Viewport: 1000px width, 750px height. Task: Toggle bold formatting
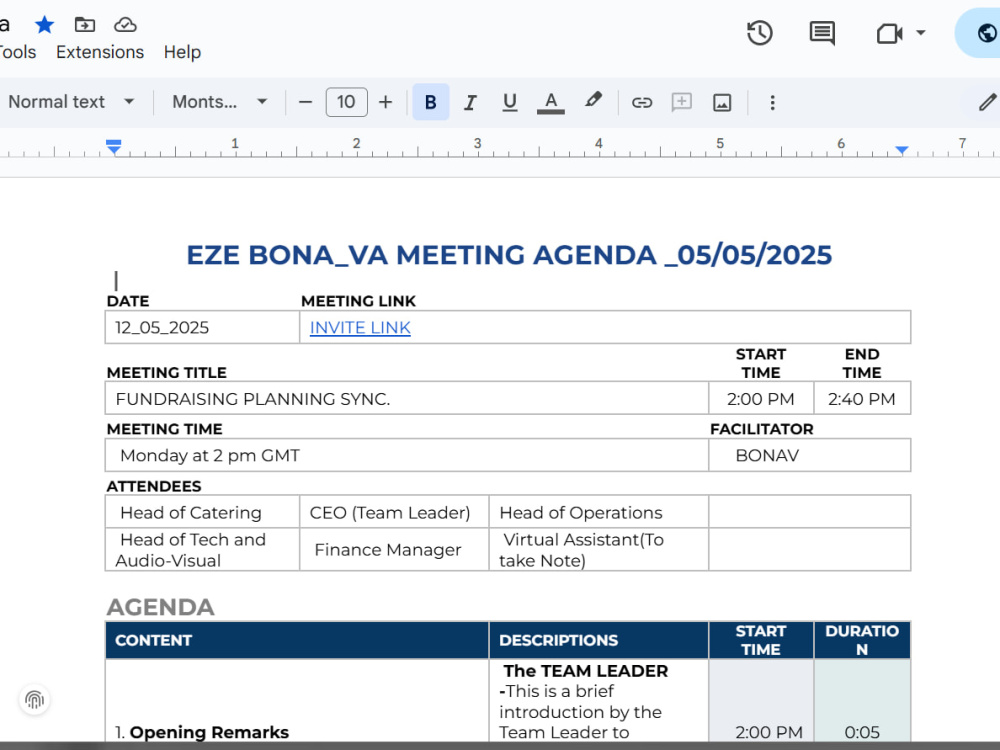(430, 102)
